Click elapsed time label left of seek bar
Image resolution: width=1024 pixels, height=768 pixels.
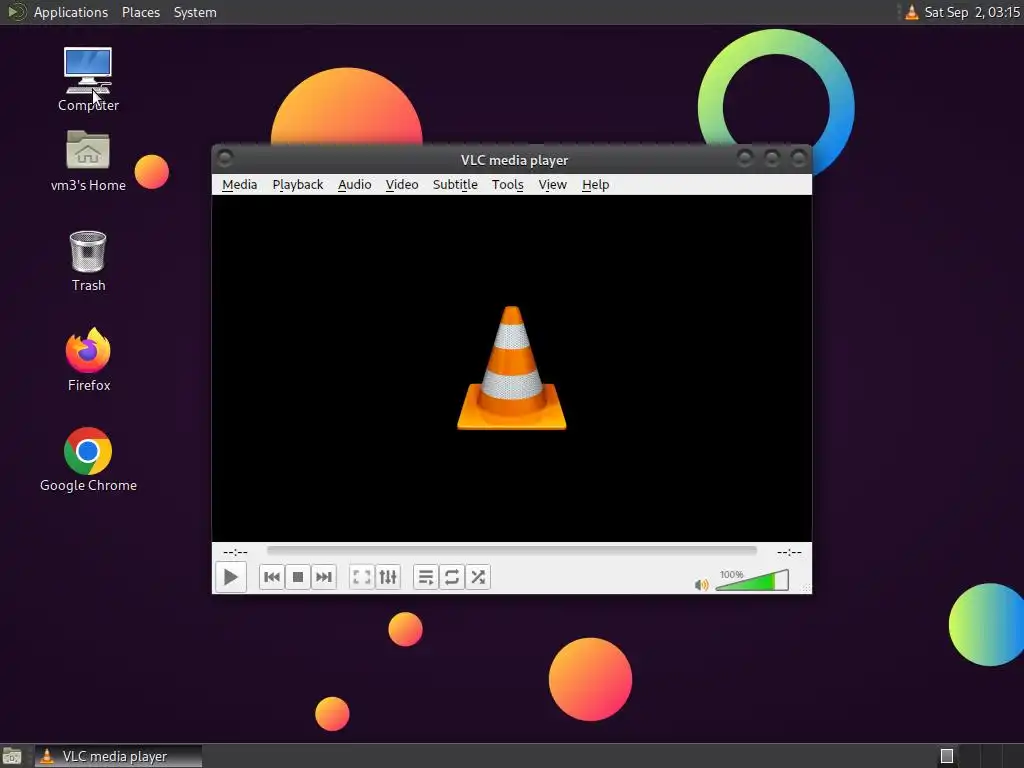tap(235, 552)
